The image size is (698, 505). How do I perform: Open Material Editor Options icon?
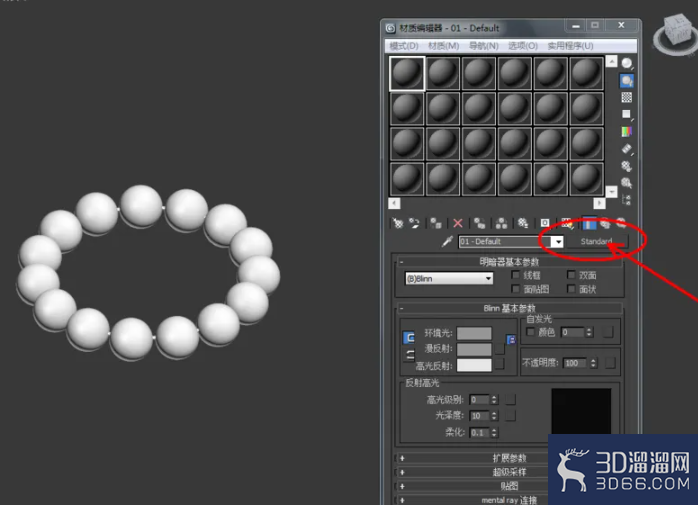coord(627,166)
